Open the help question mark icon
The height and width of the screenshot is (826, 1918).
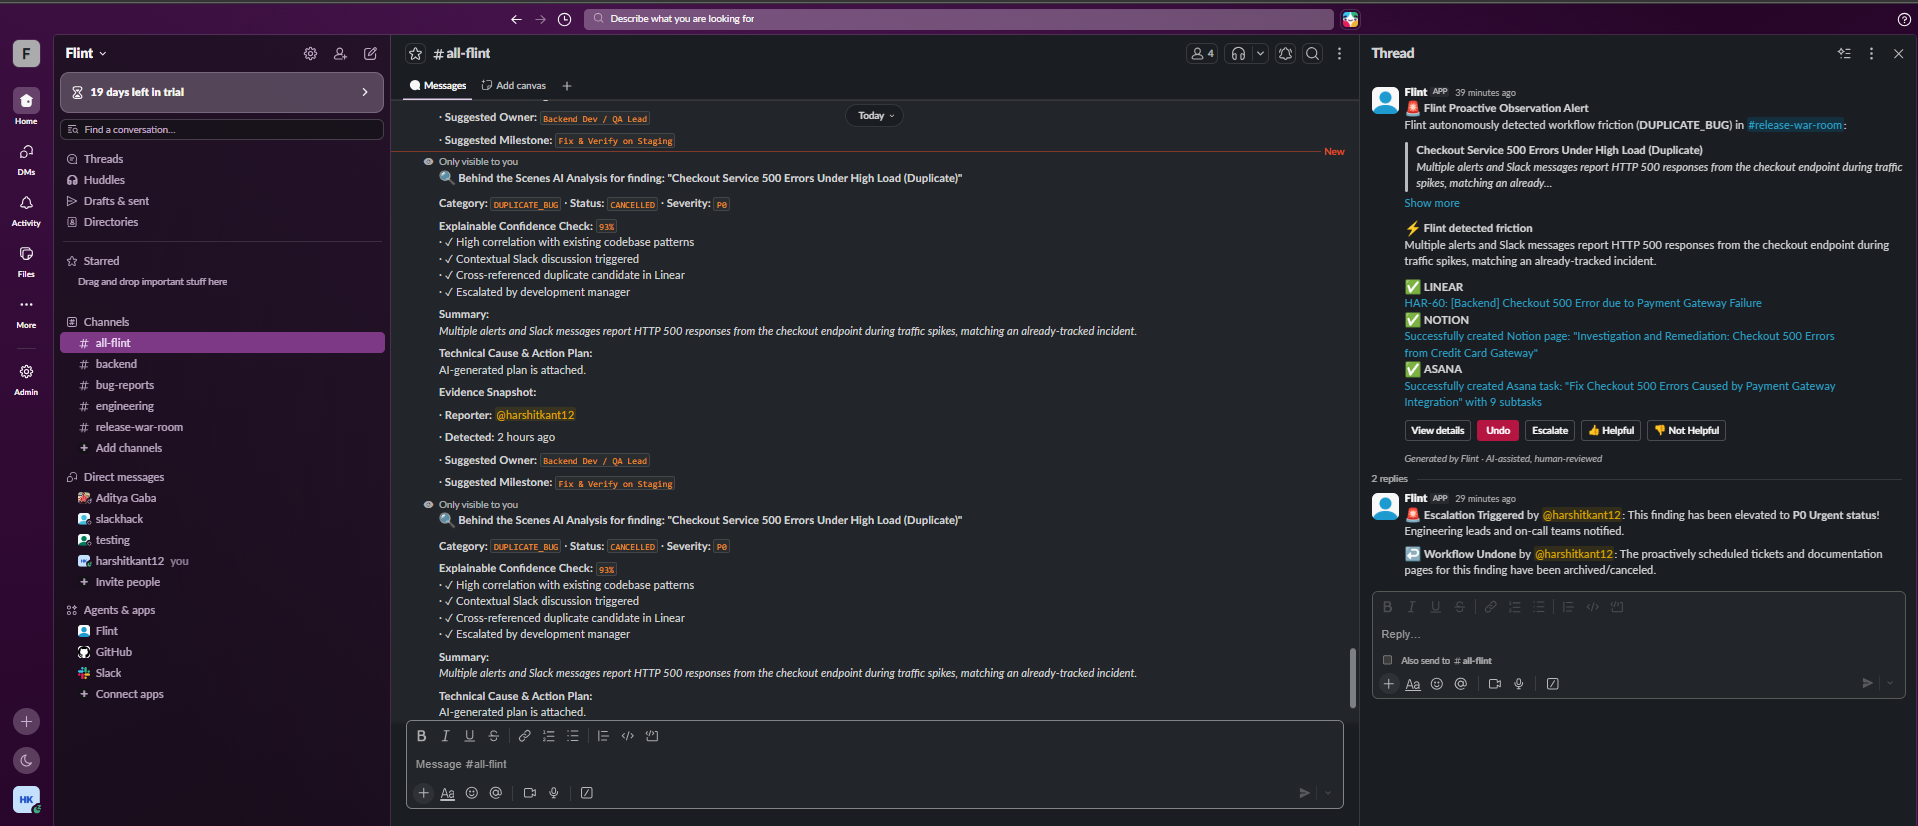[1904, 19]
